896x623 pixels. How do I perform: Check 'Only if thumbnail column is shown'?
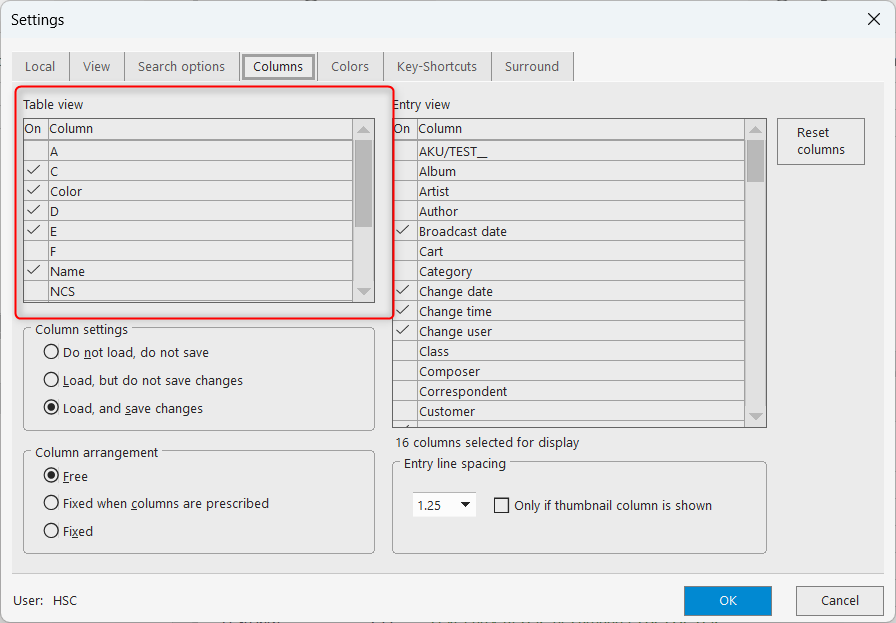(502, 506)
